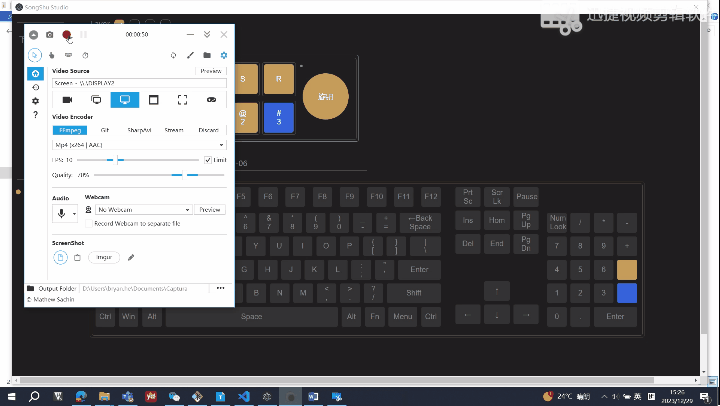This screenshot has width=720, height=406.
Task: Select full screen video source
Action: (x=96, y=100)
